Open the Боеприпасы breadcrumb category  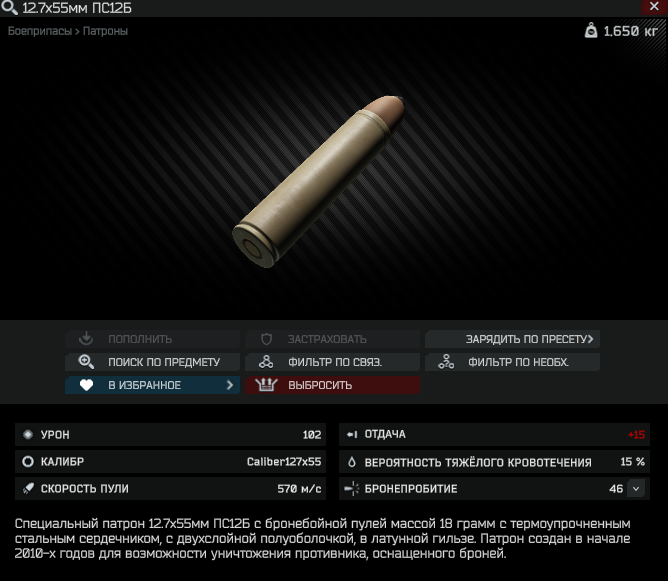coord(40,31)
